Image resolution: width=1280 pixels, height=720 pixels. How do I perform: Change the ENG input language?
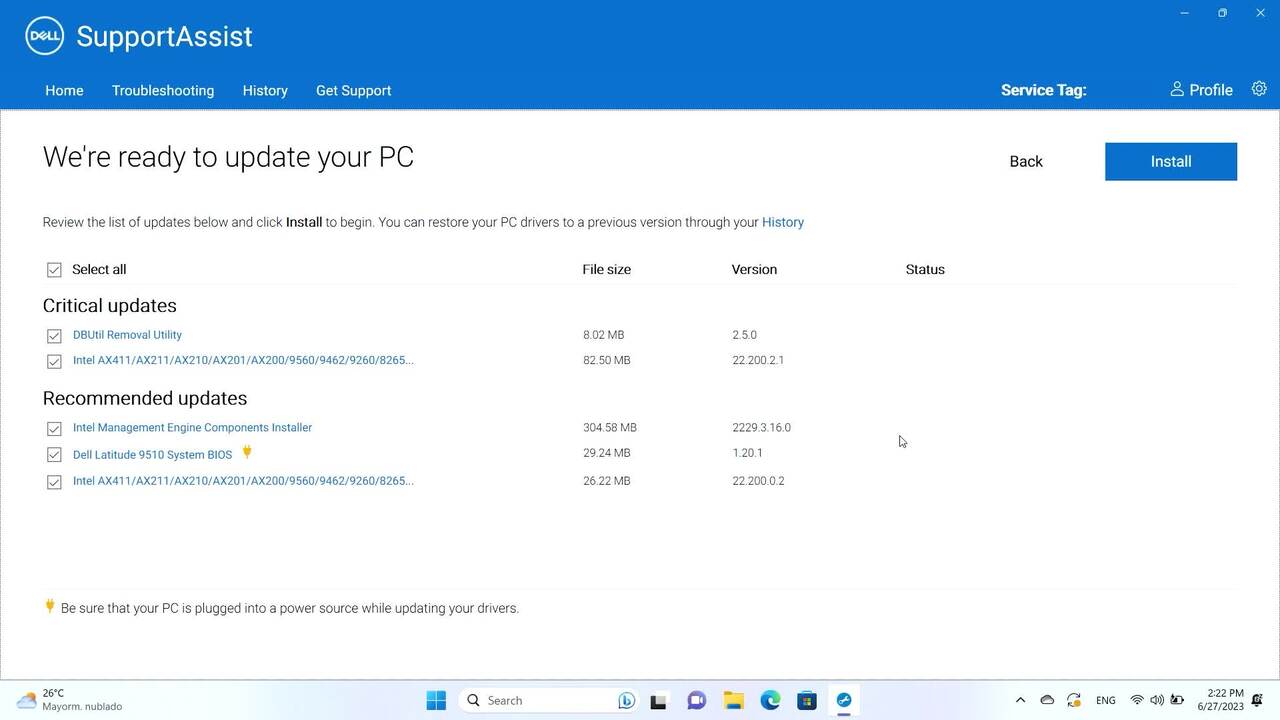coord(1106,700)
